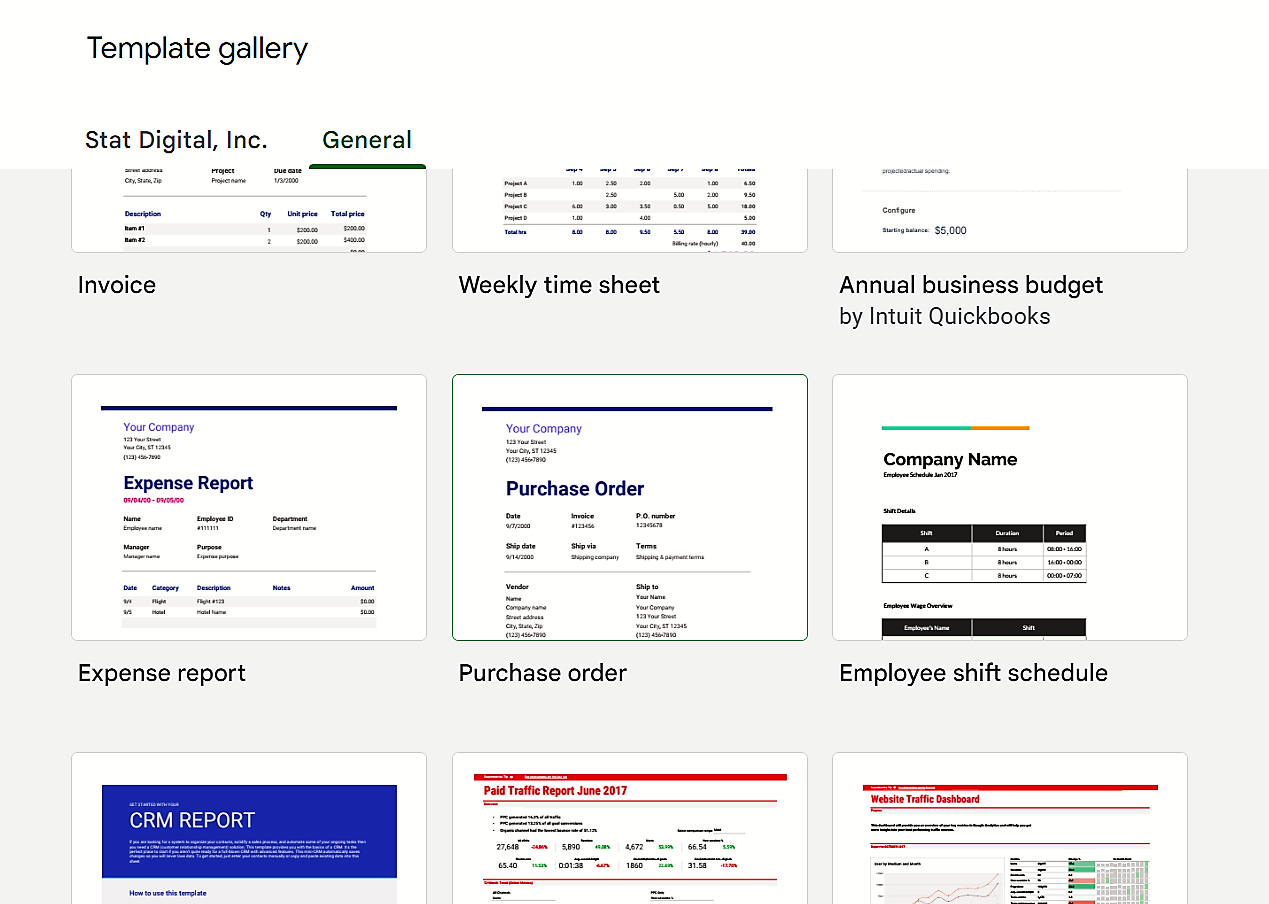Image resolution: width=1269 pixels, height=904 pixels.
Task: Select the Paid Traffic Report thumbnail
Action: pos(629,828)
